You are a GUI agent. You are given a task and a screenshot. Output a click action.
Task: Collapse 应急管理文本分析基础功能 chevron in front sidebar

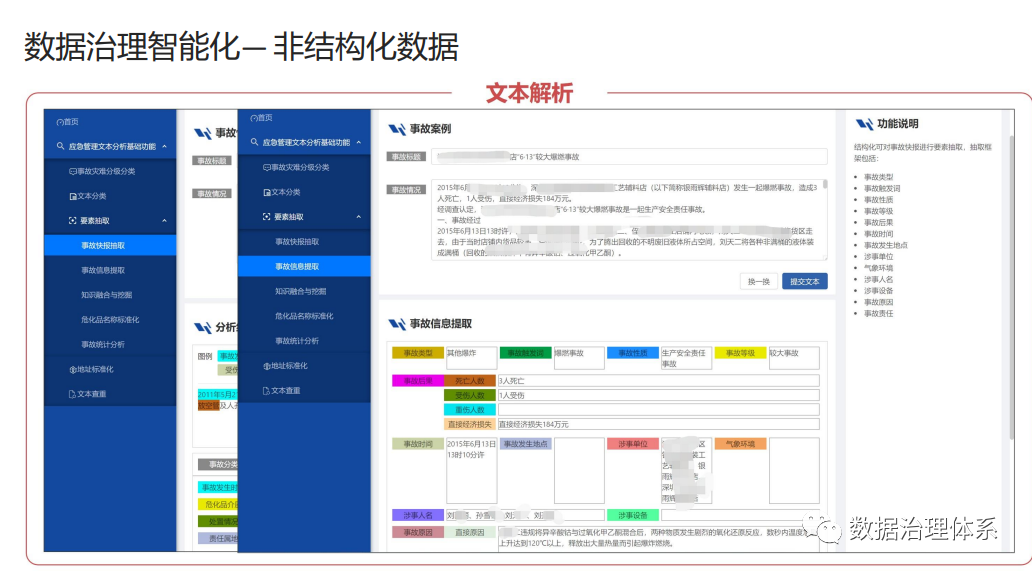(359, 142)
